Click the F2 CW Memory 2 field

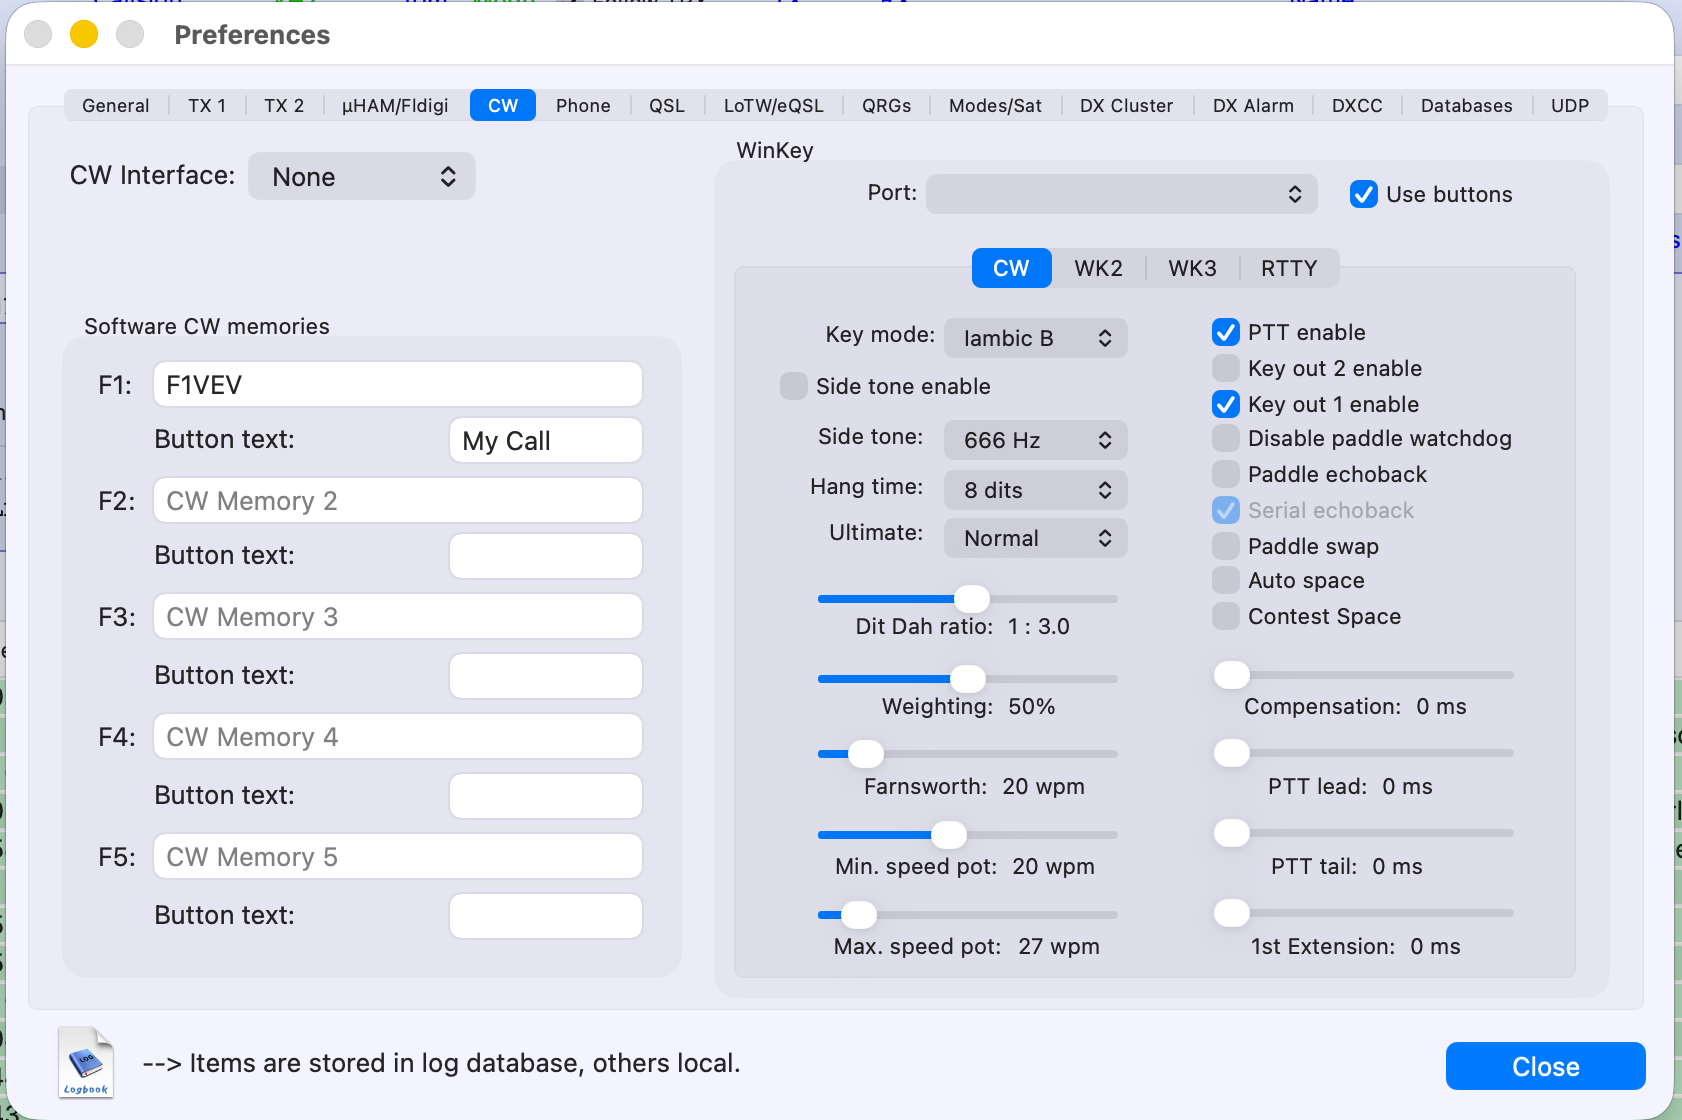pyautogui.click(x=397, y=501)
